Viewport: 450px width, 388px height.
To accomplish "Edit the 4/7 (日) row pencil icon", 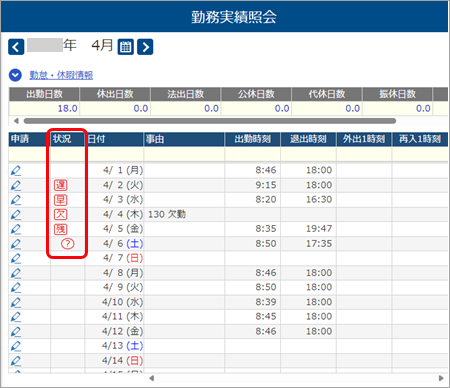I will tap(16, 258).
